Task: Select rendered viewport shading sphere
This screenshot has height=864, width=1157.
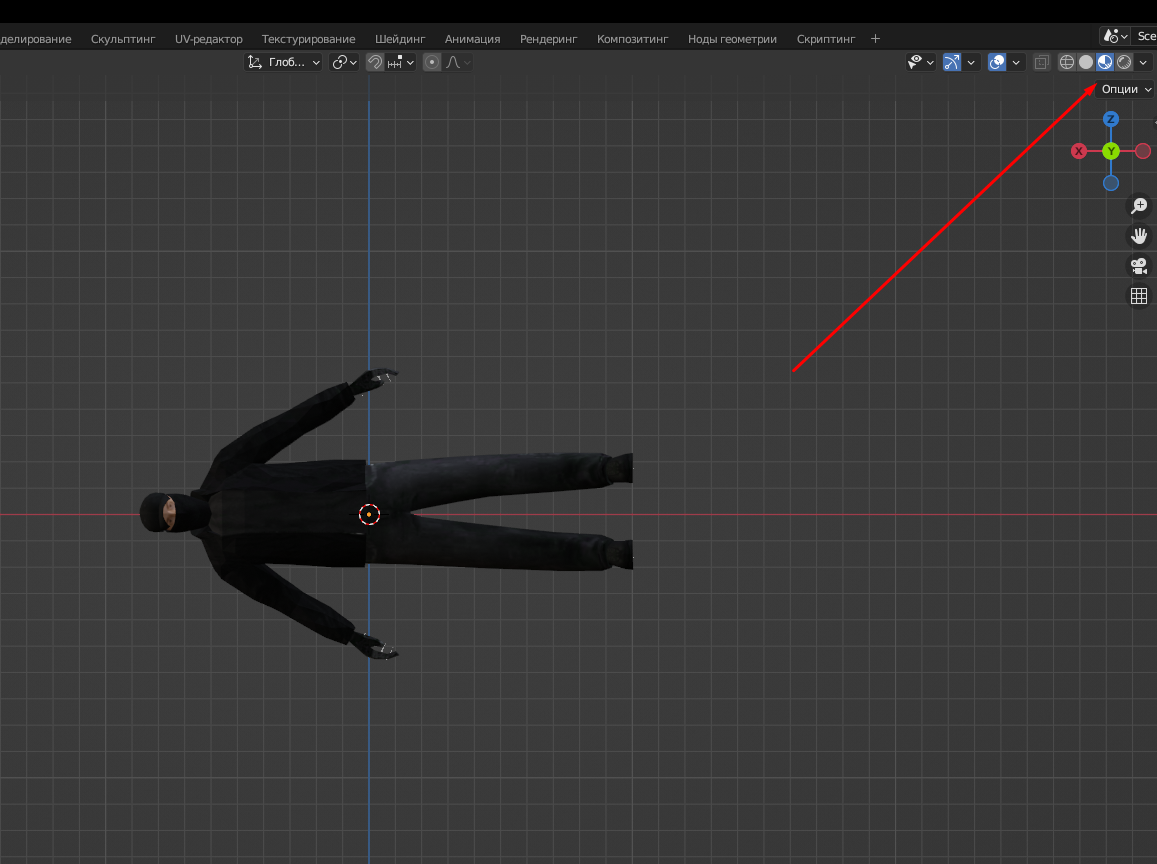Action: coord(1124,62)
